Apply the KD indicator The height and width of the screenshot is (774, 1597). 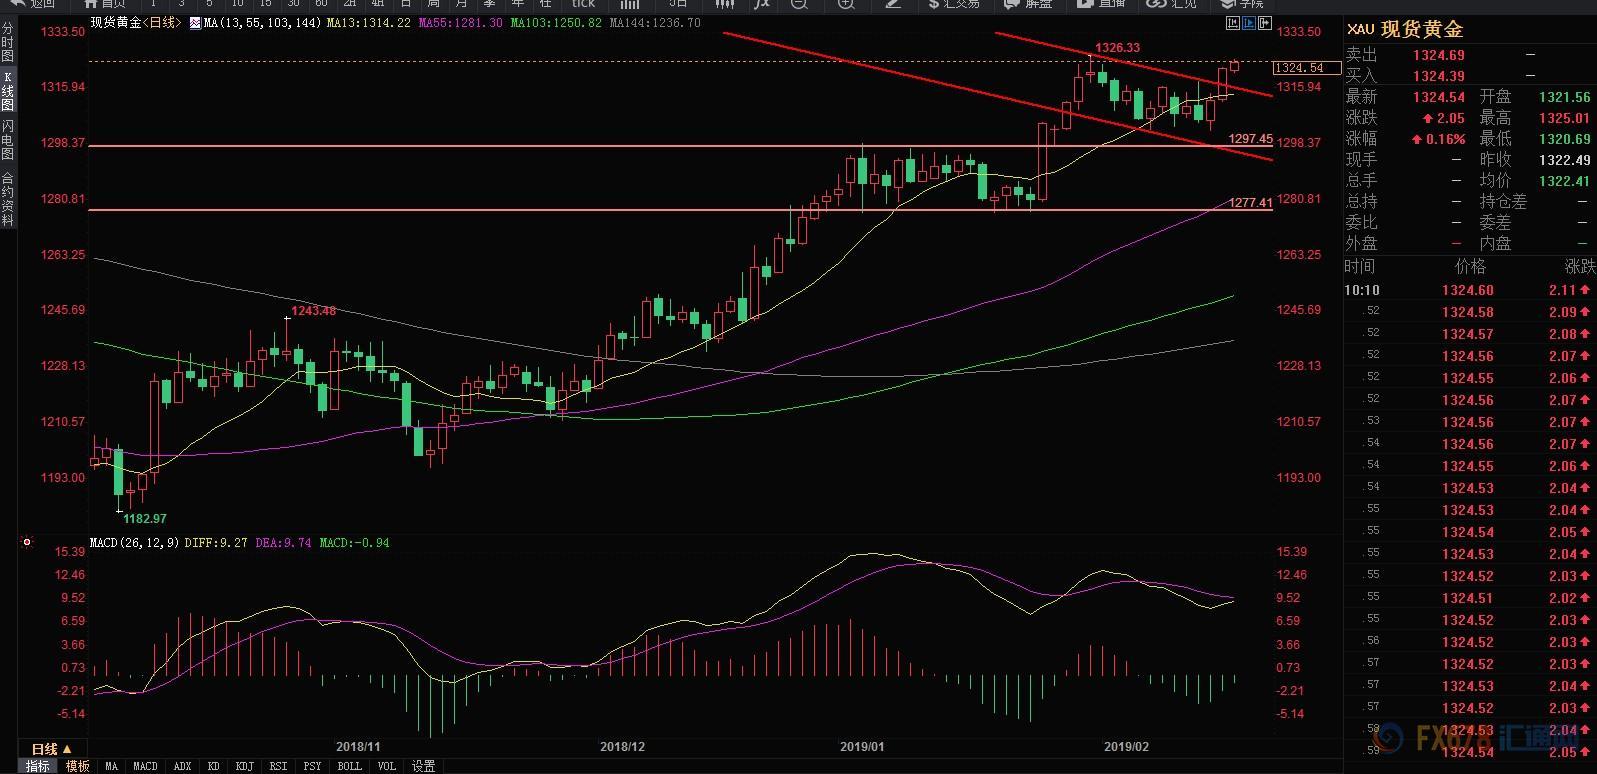click(213, 766)
